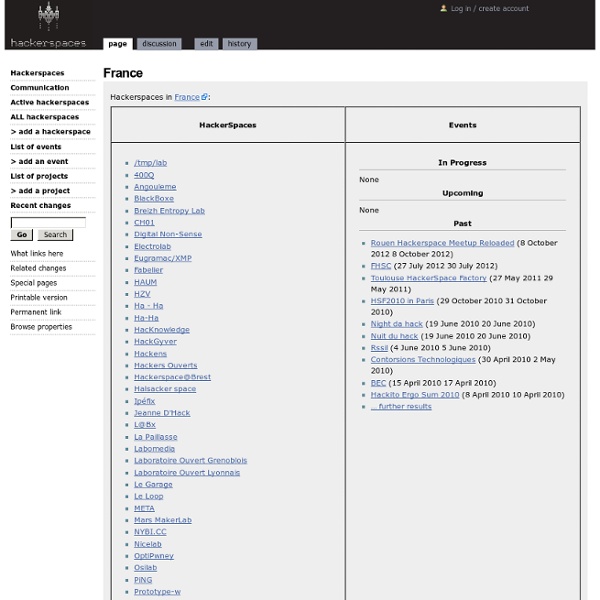Click the Go button
This screenshot has height=600, width=600.
[22, 235]
